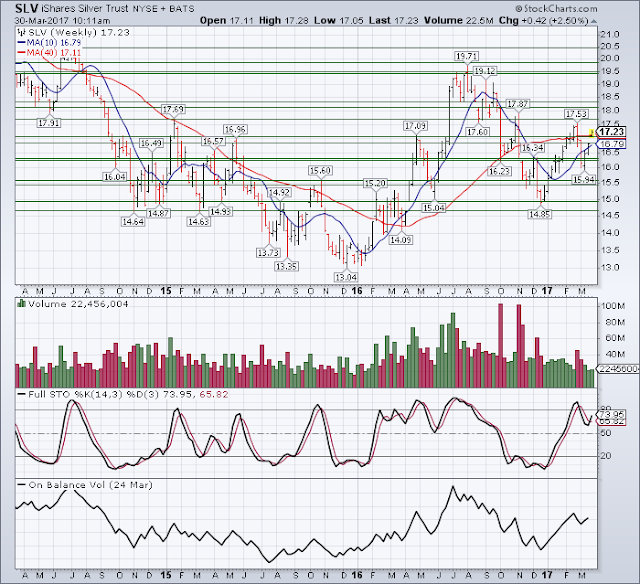The image size is (640, 584).
Task: Click the 19.71 price peak label
Action: click(467, 56)
